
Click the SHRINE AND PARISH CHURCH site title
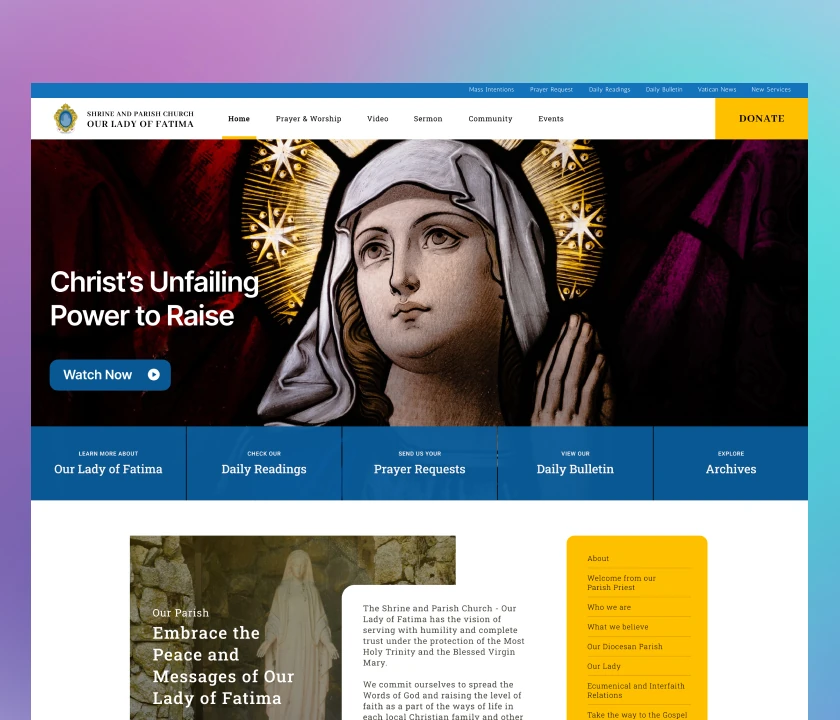[140, 114]
